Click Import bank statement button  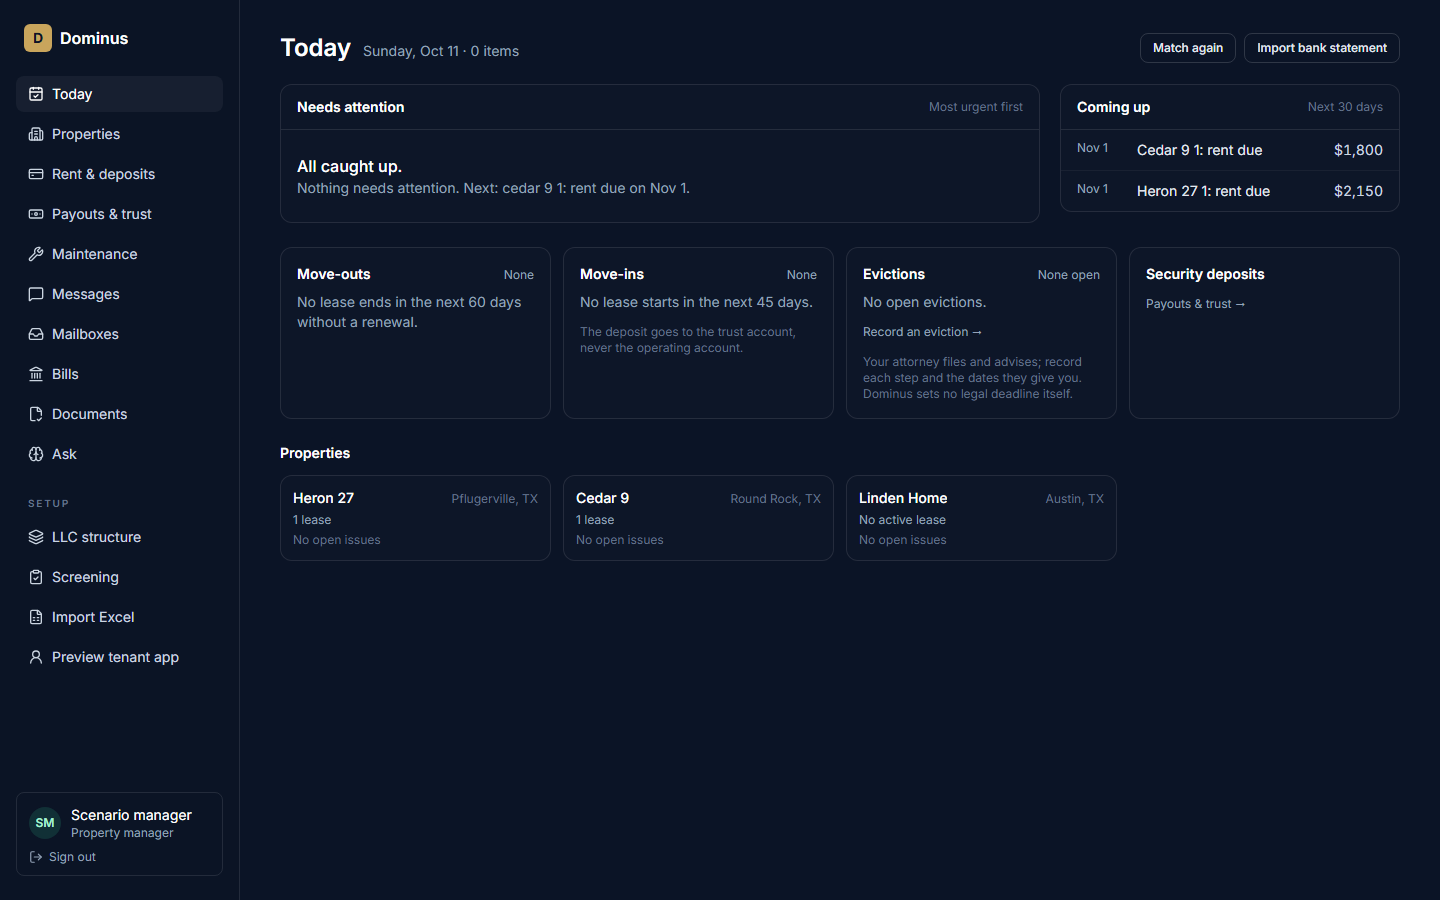(1321, 48)
